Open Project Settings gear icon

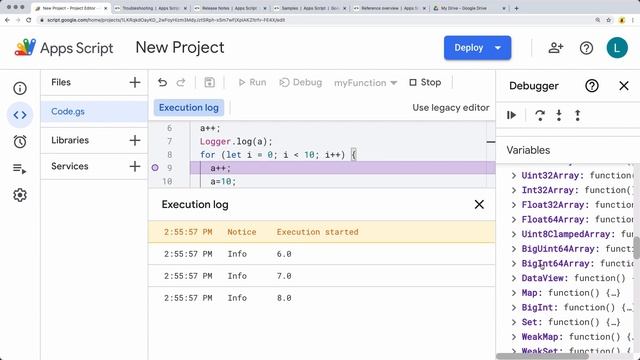point(20,195)
